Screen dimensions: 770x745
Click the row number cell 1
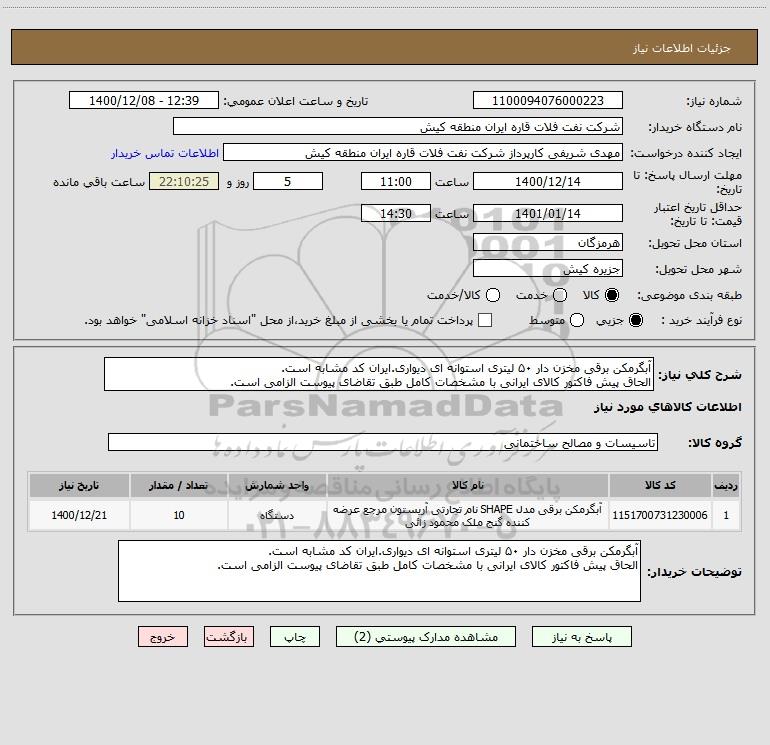tap(726, 515)
